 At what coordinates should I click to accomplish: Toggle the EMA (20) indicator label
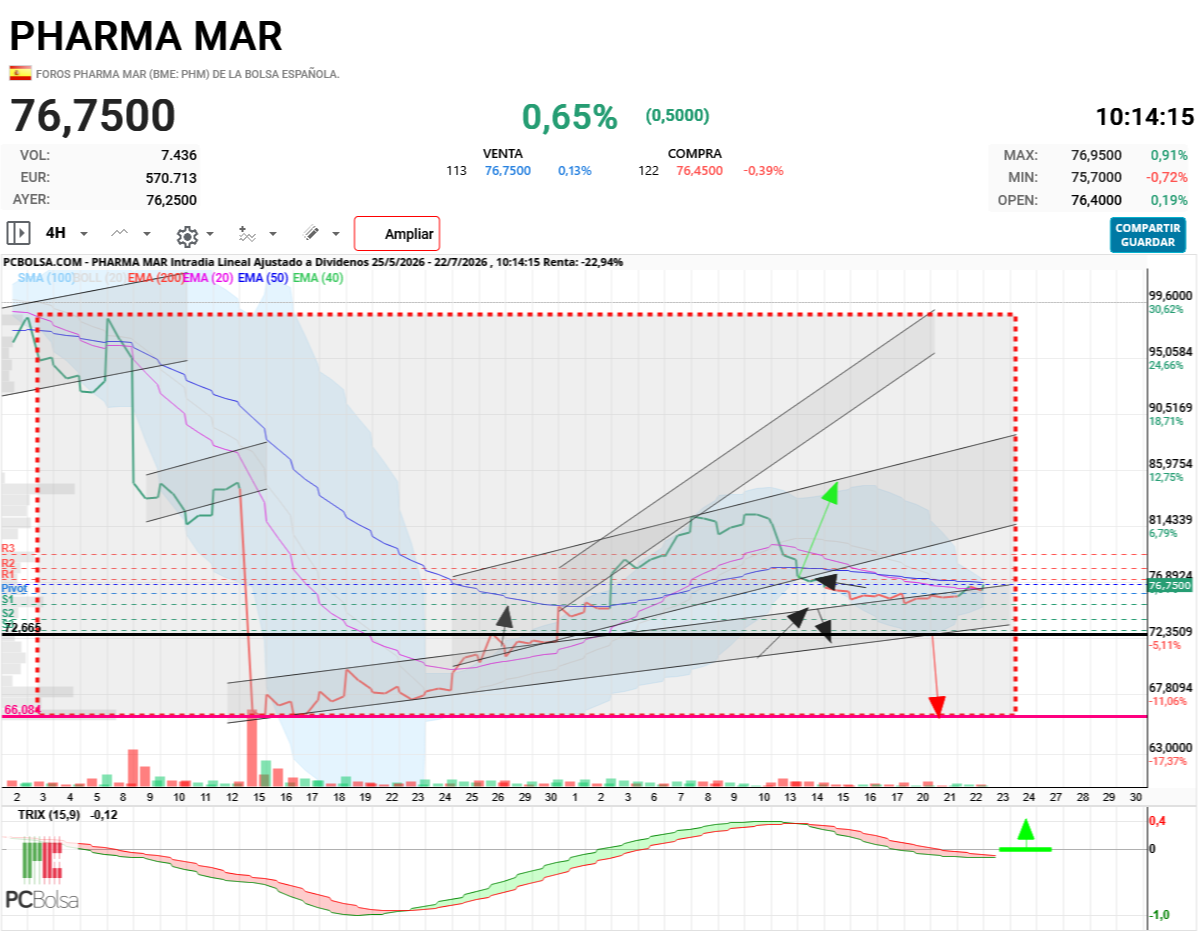click(209, 278)
